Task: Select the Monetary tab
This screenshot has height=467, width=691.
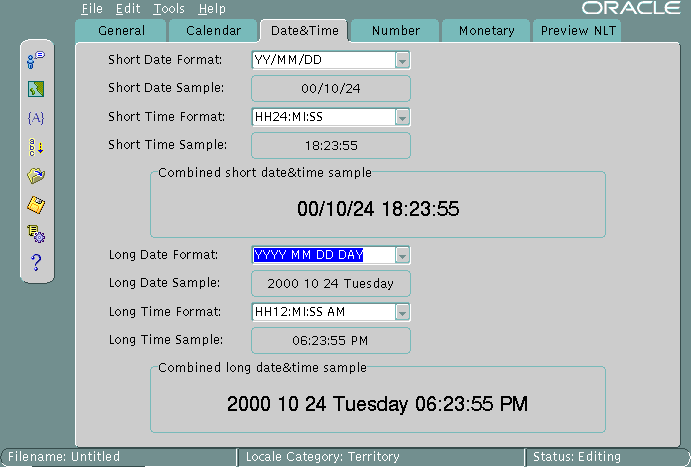Action: coord(486,31)
